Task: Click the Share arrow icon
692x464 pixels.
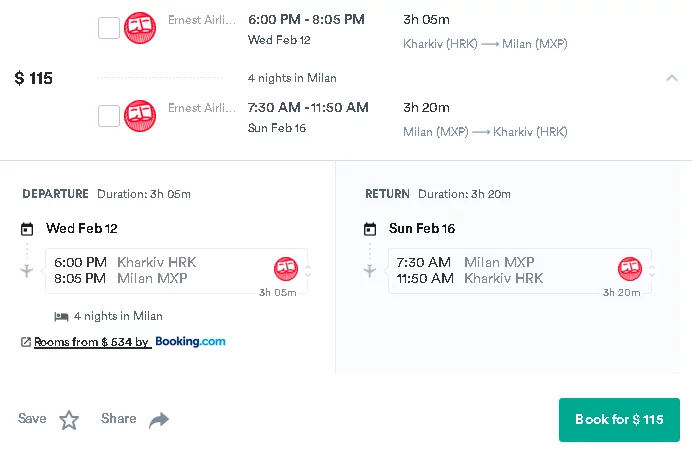Action: [x=159, y=420]
